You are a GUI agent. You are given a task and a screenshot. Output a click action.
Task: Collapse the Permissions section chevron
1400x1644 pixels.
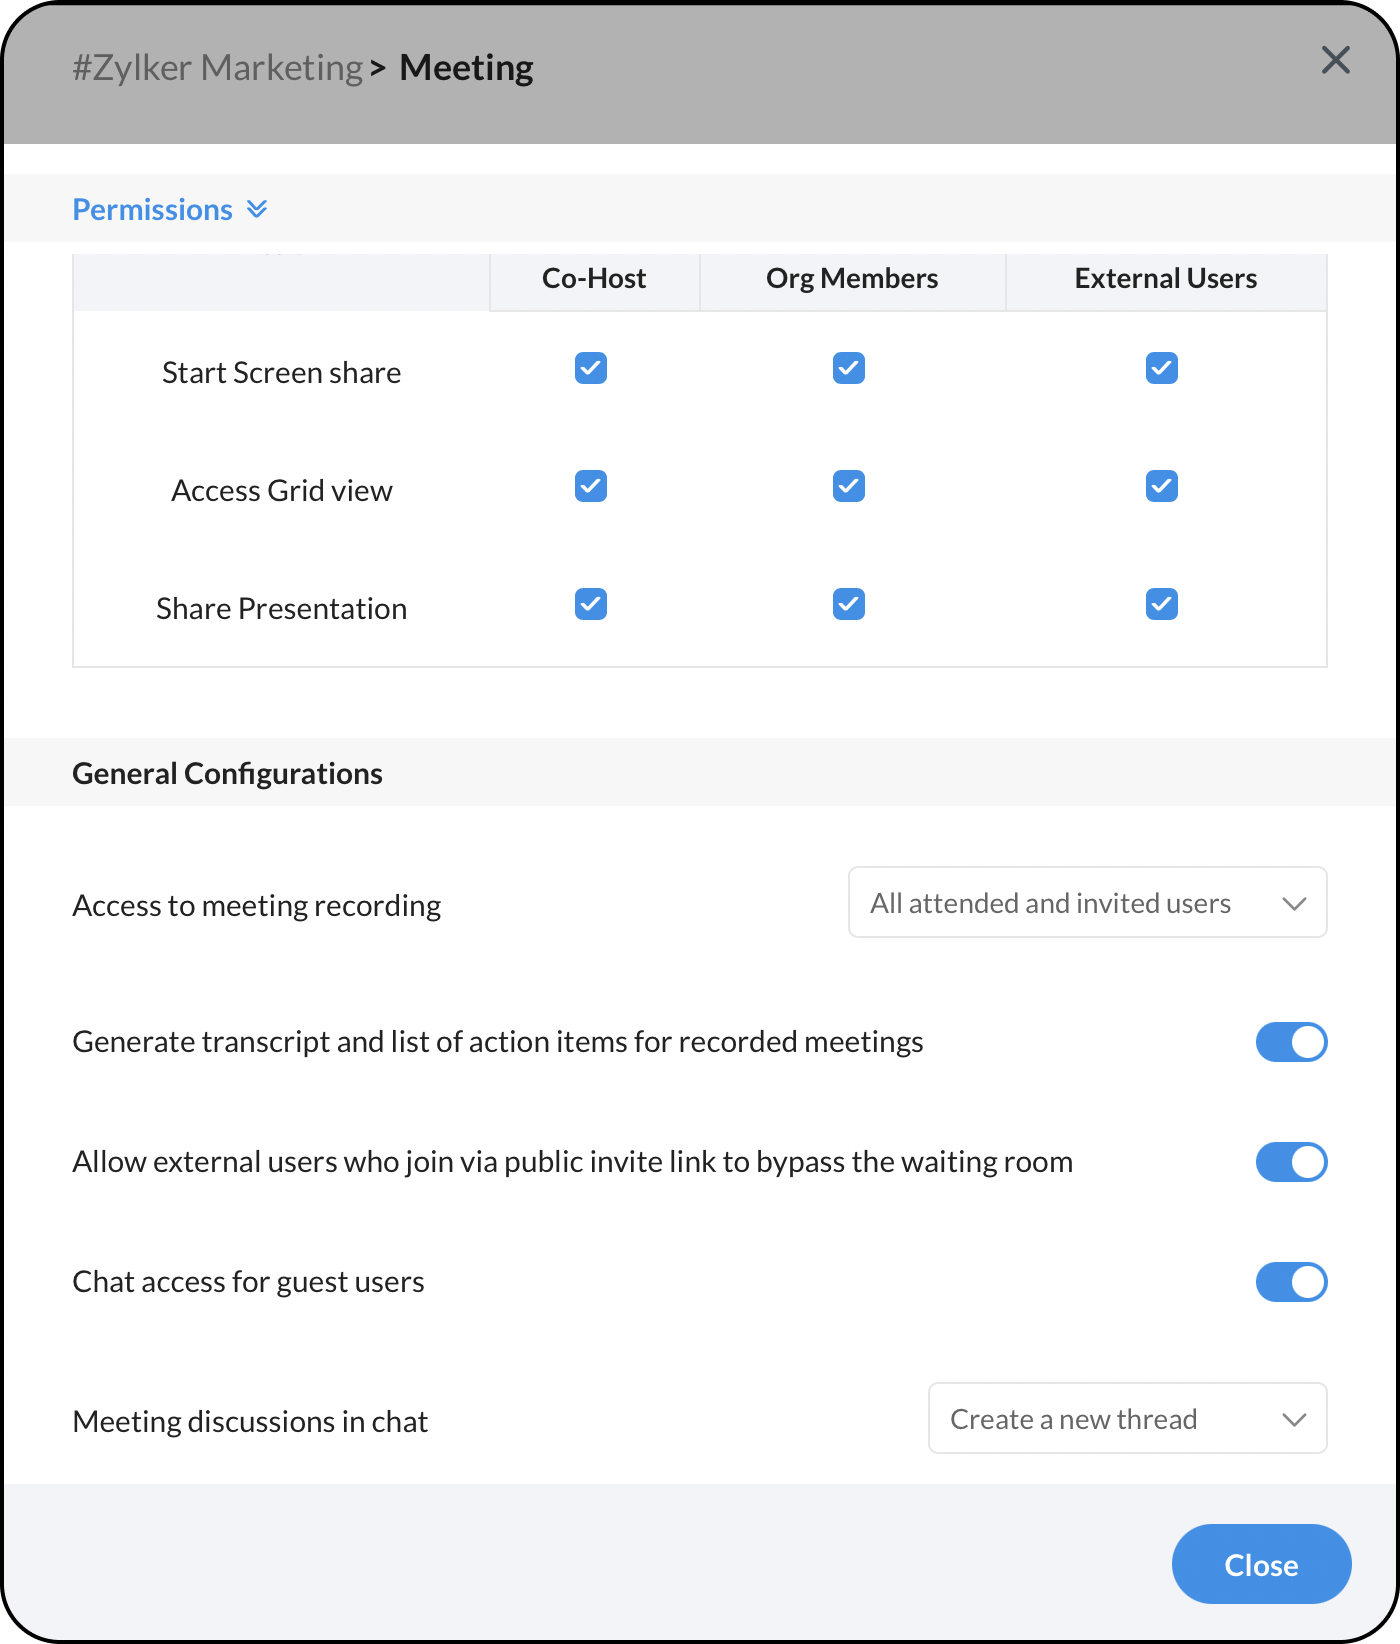tap(257, 209)
